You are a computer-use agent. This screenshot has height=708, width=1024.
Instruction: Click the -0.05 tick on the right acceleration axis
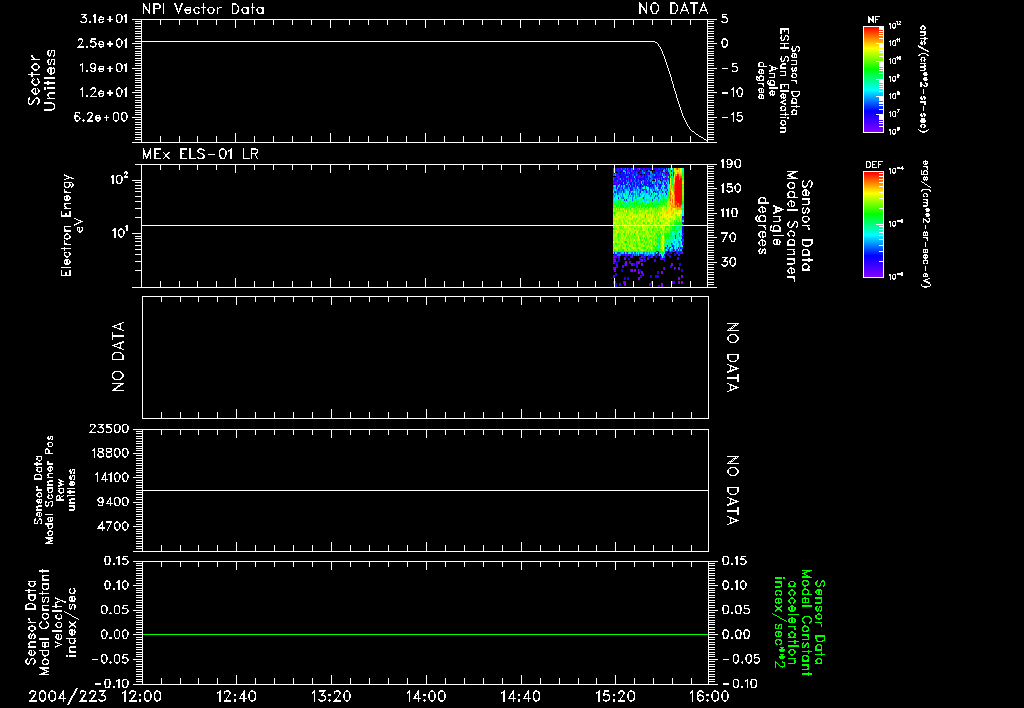tap(741, 659)
